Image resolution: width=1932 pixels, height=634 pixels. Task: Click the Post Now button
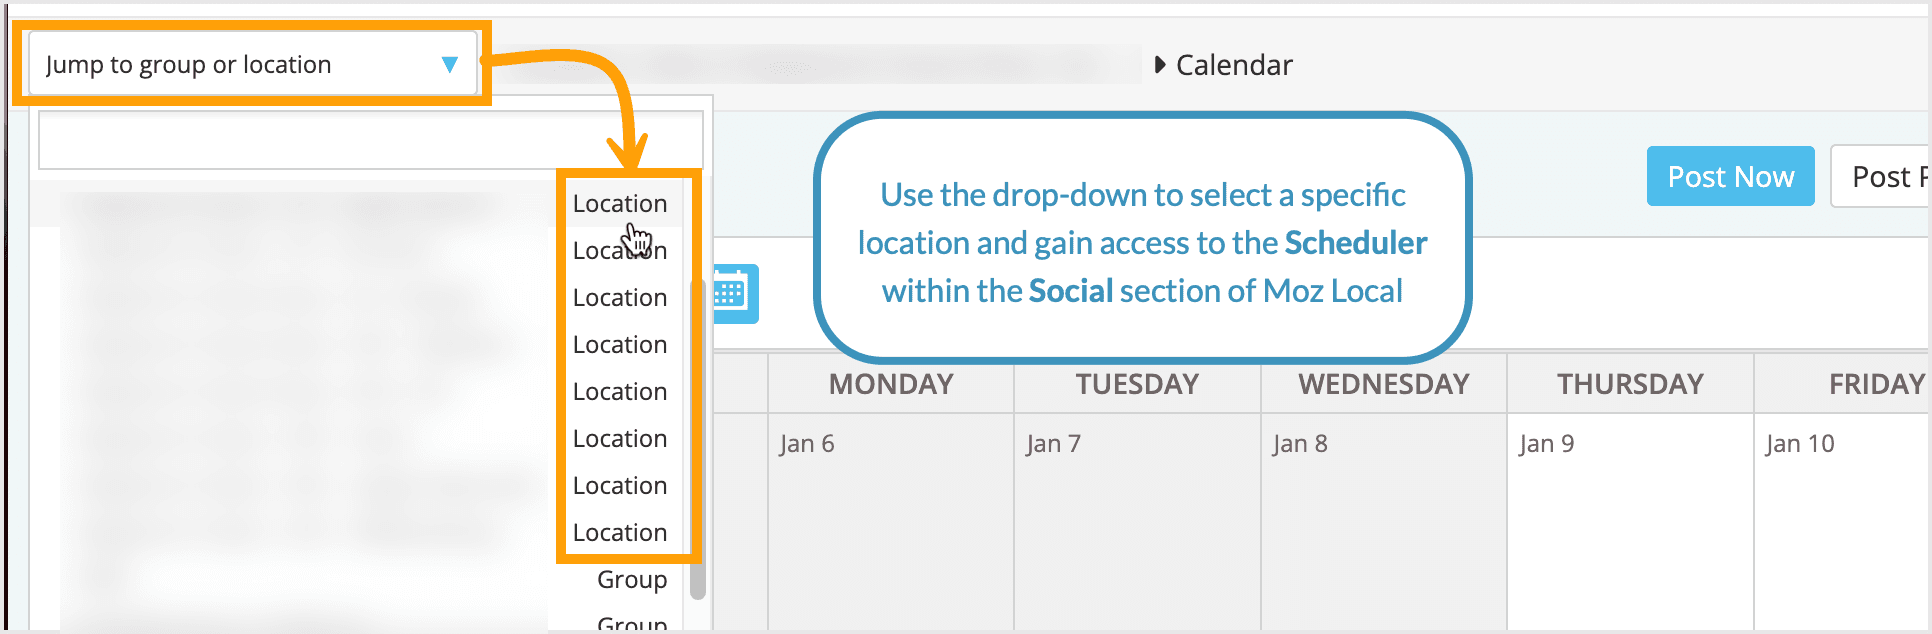click(x=1730, y=176)
